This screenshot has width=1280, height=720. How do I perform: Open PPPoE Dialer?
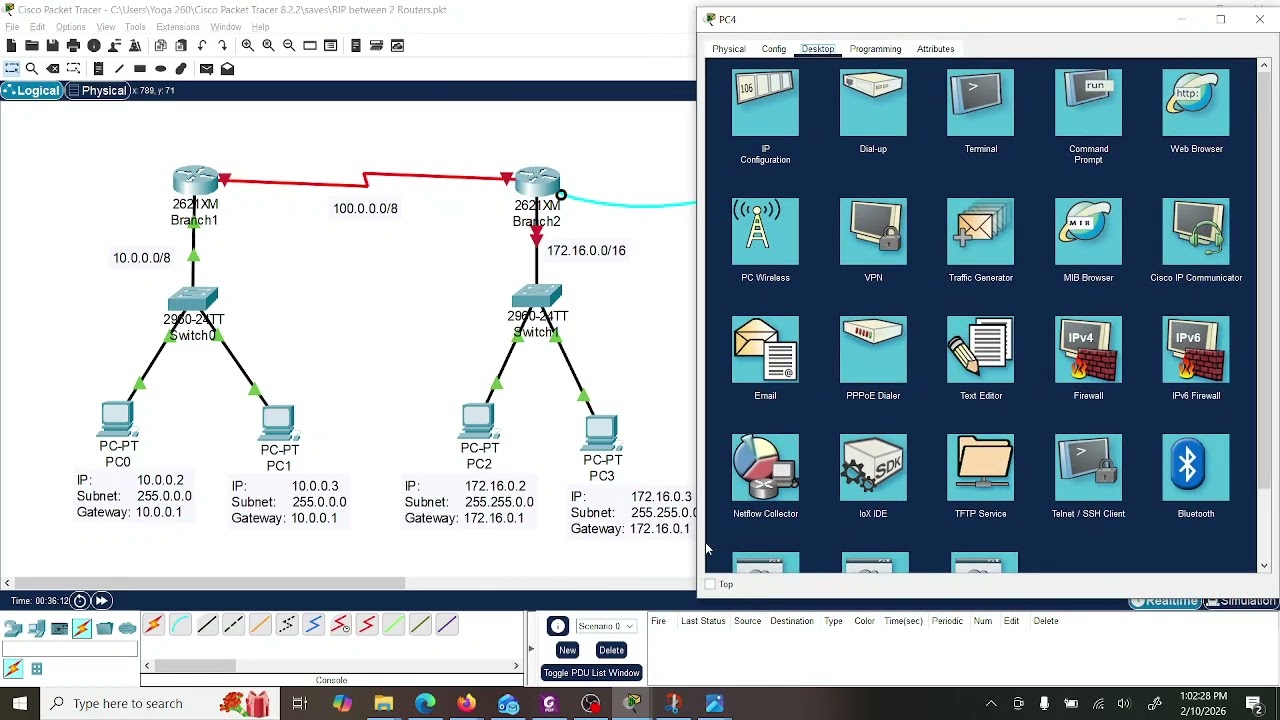(x=873, y=349)
